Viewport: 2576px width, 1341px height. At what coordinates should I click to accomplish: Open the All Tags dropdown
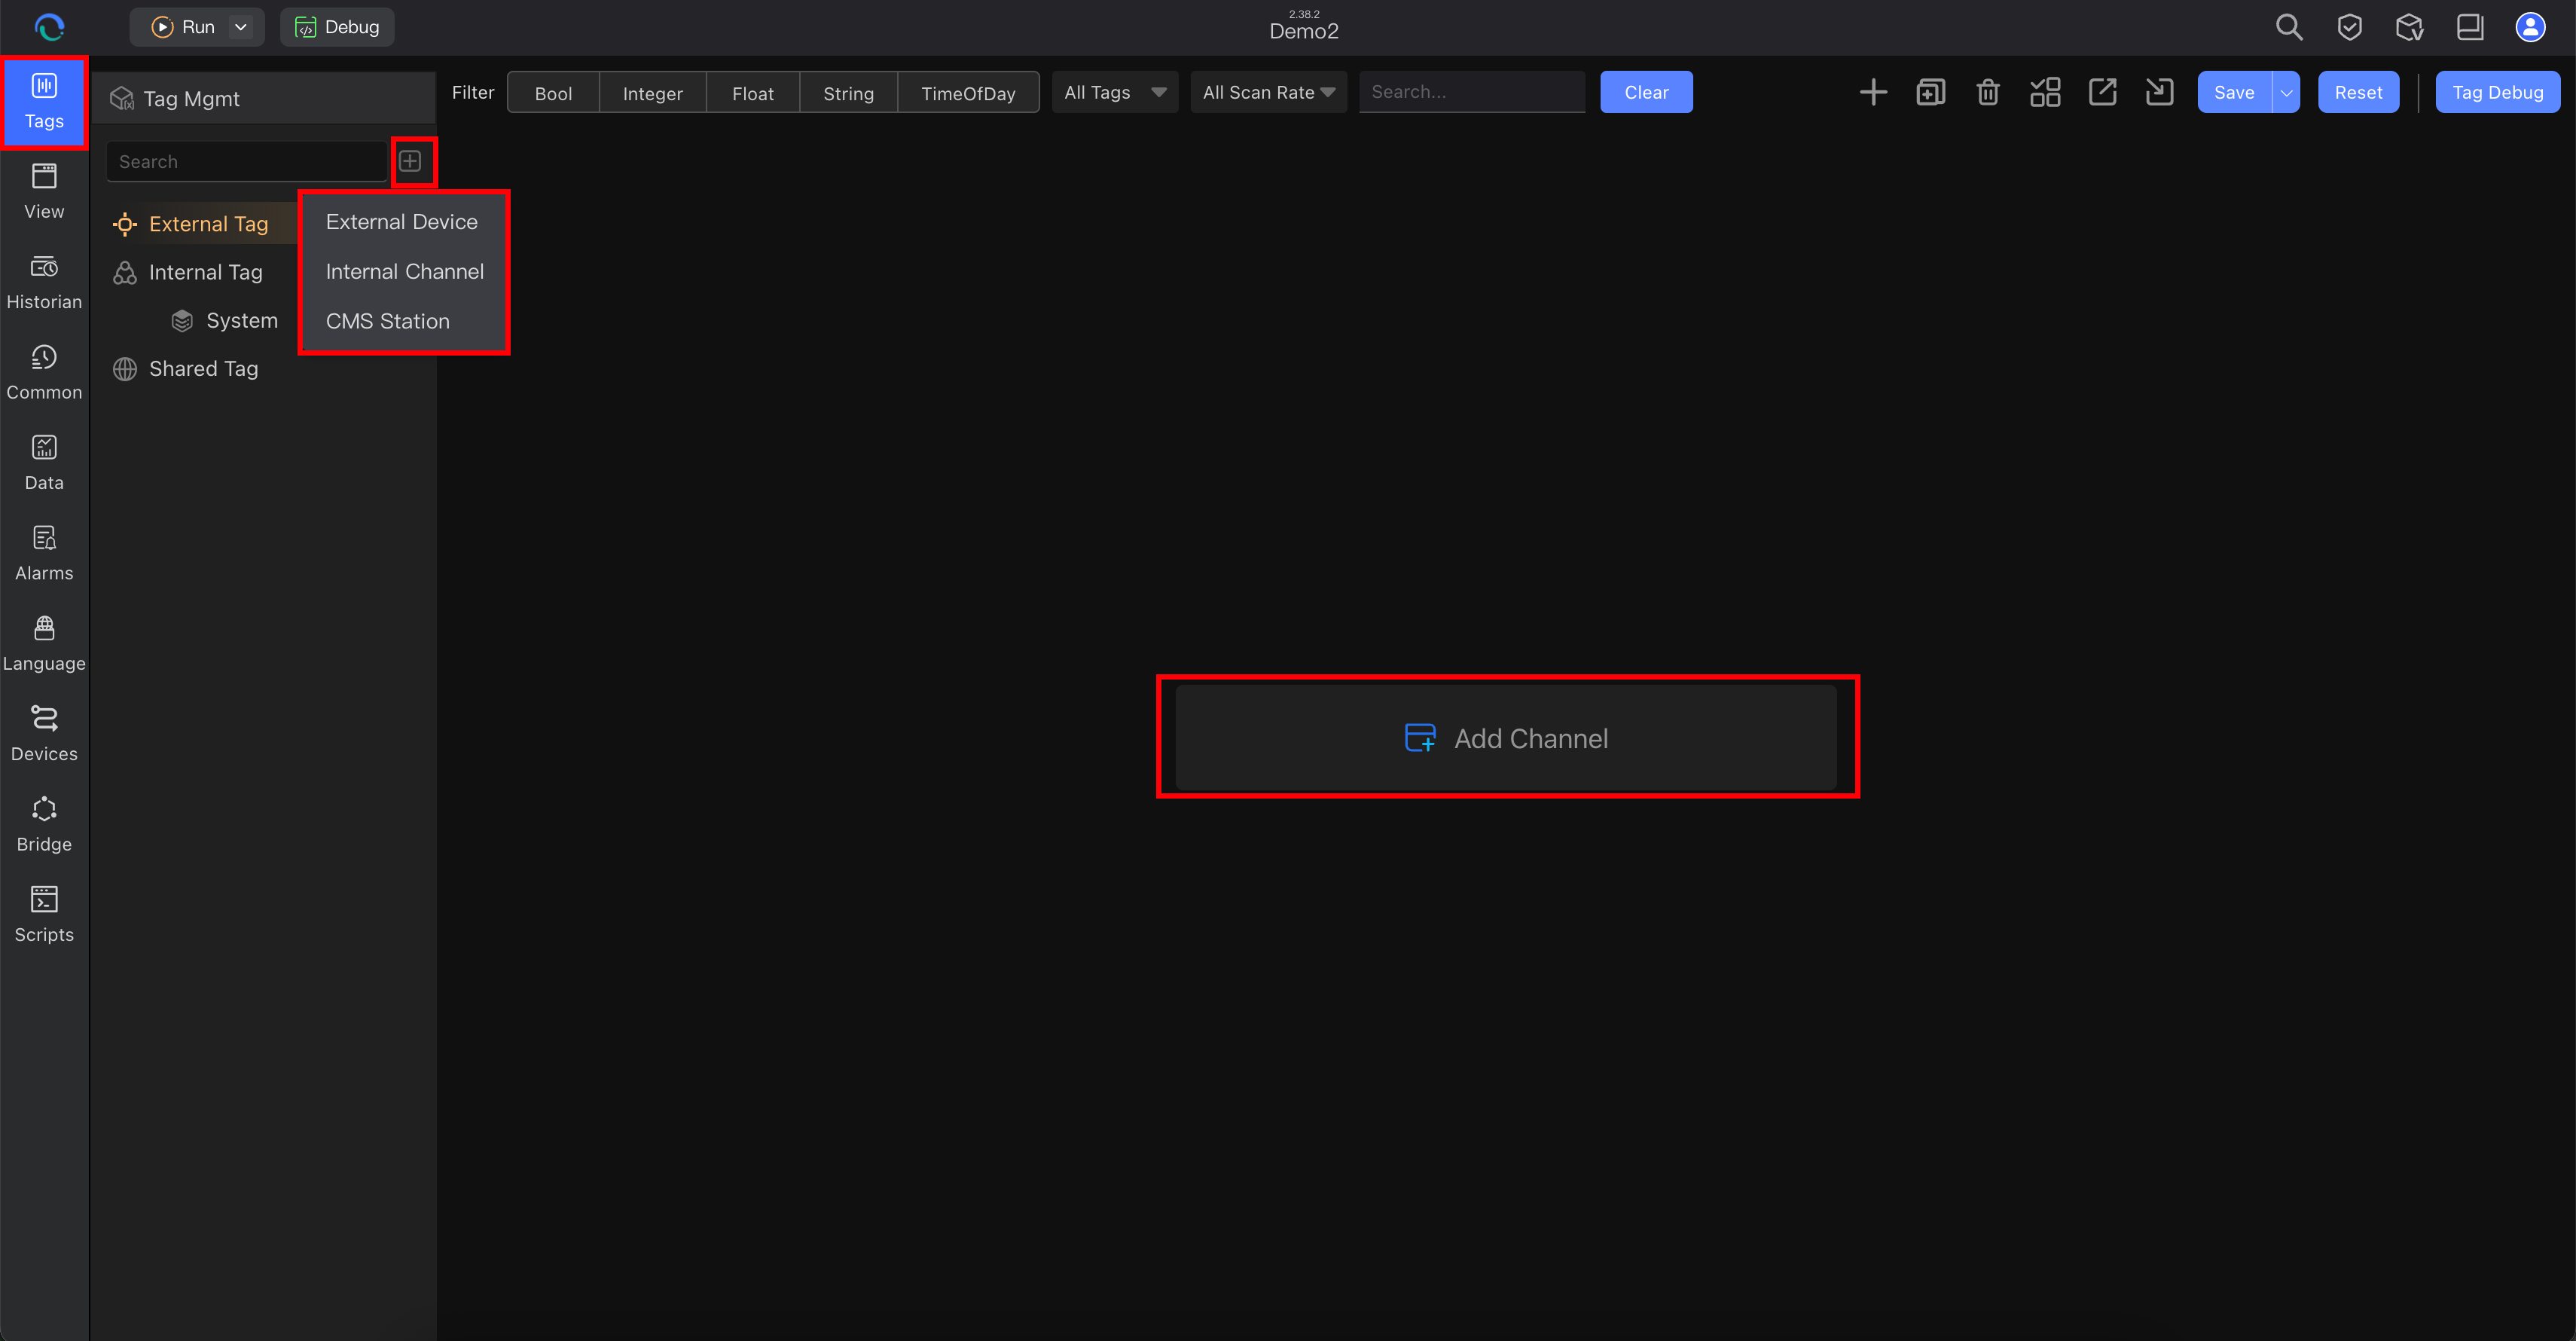1114,92
